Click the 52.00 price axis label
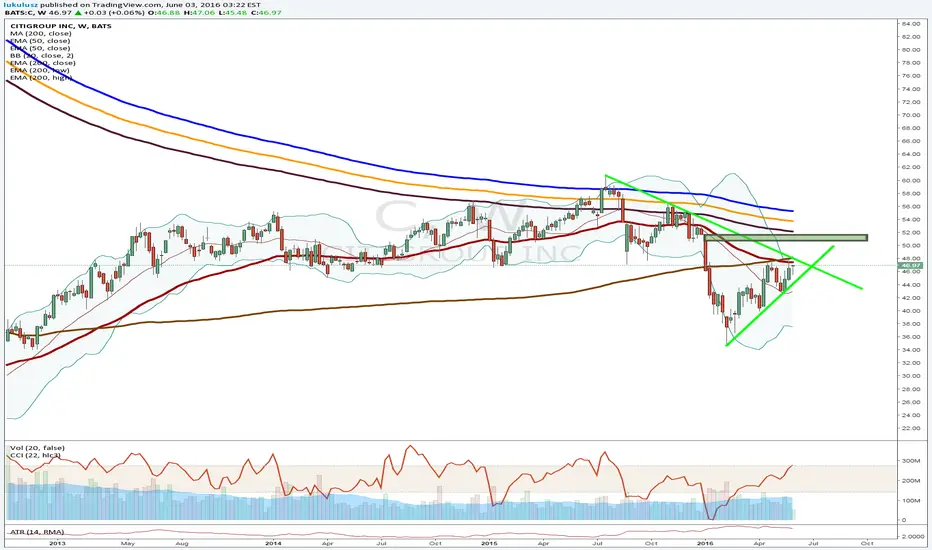The image size is (932, 550). (911, 232)
